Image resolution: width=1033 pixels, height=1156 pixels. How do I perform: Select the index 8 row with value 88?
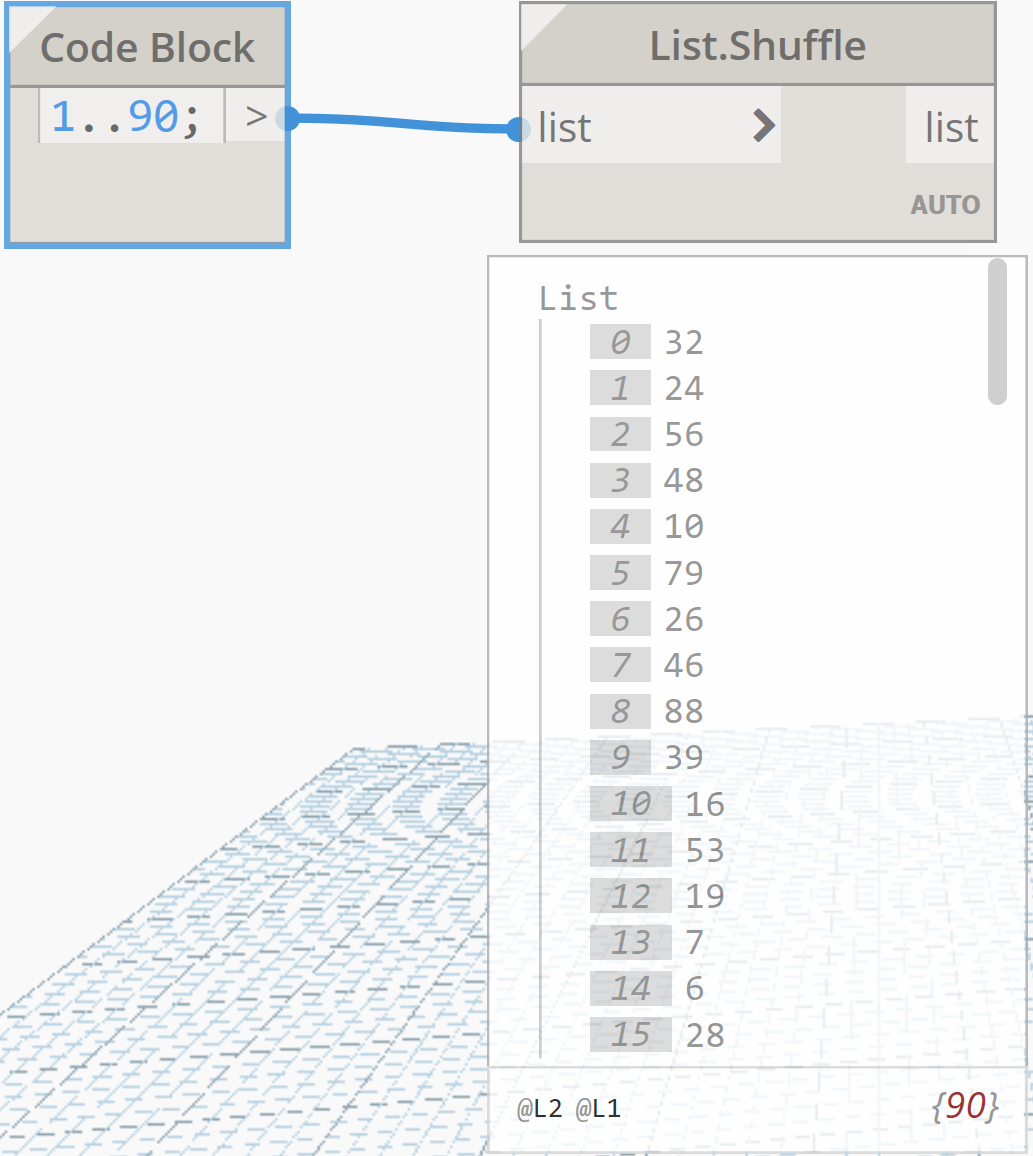click(647, 711)
